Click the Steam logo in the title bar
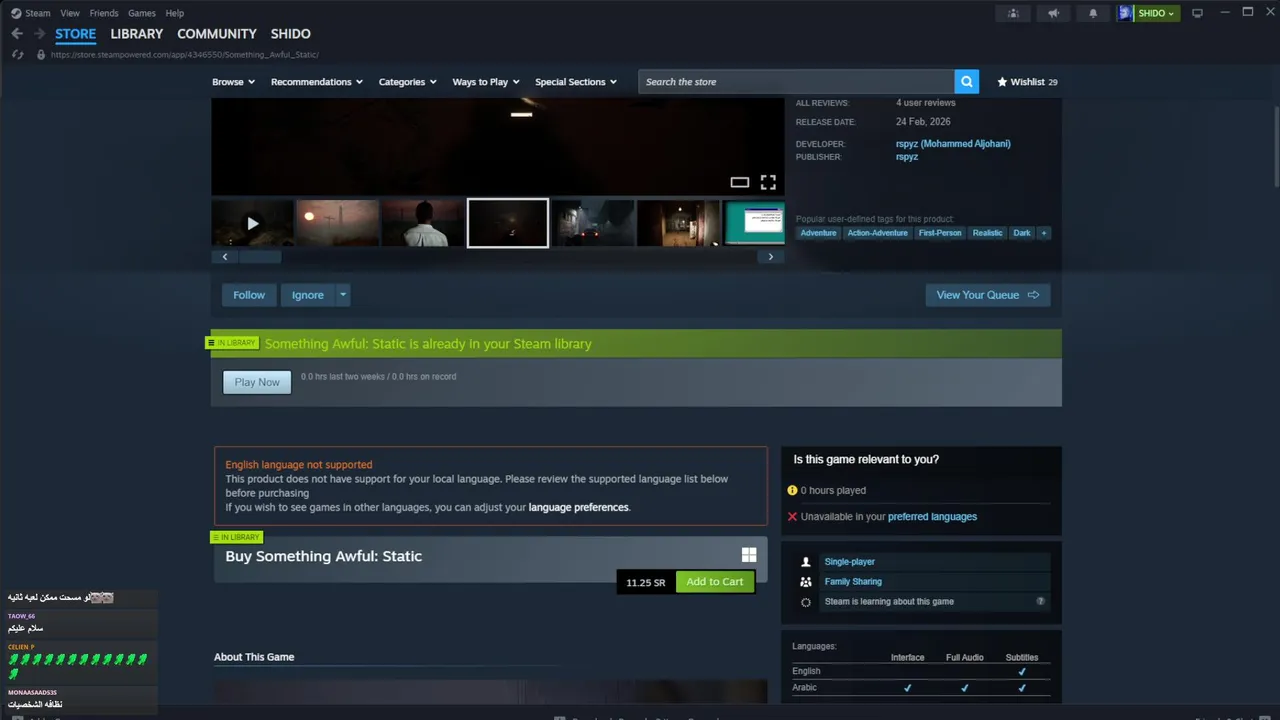The height and width of the screenshot is (720, 1280). (x=16, y=13)
